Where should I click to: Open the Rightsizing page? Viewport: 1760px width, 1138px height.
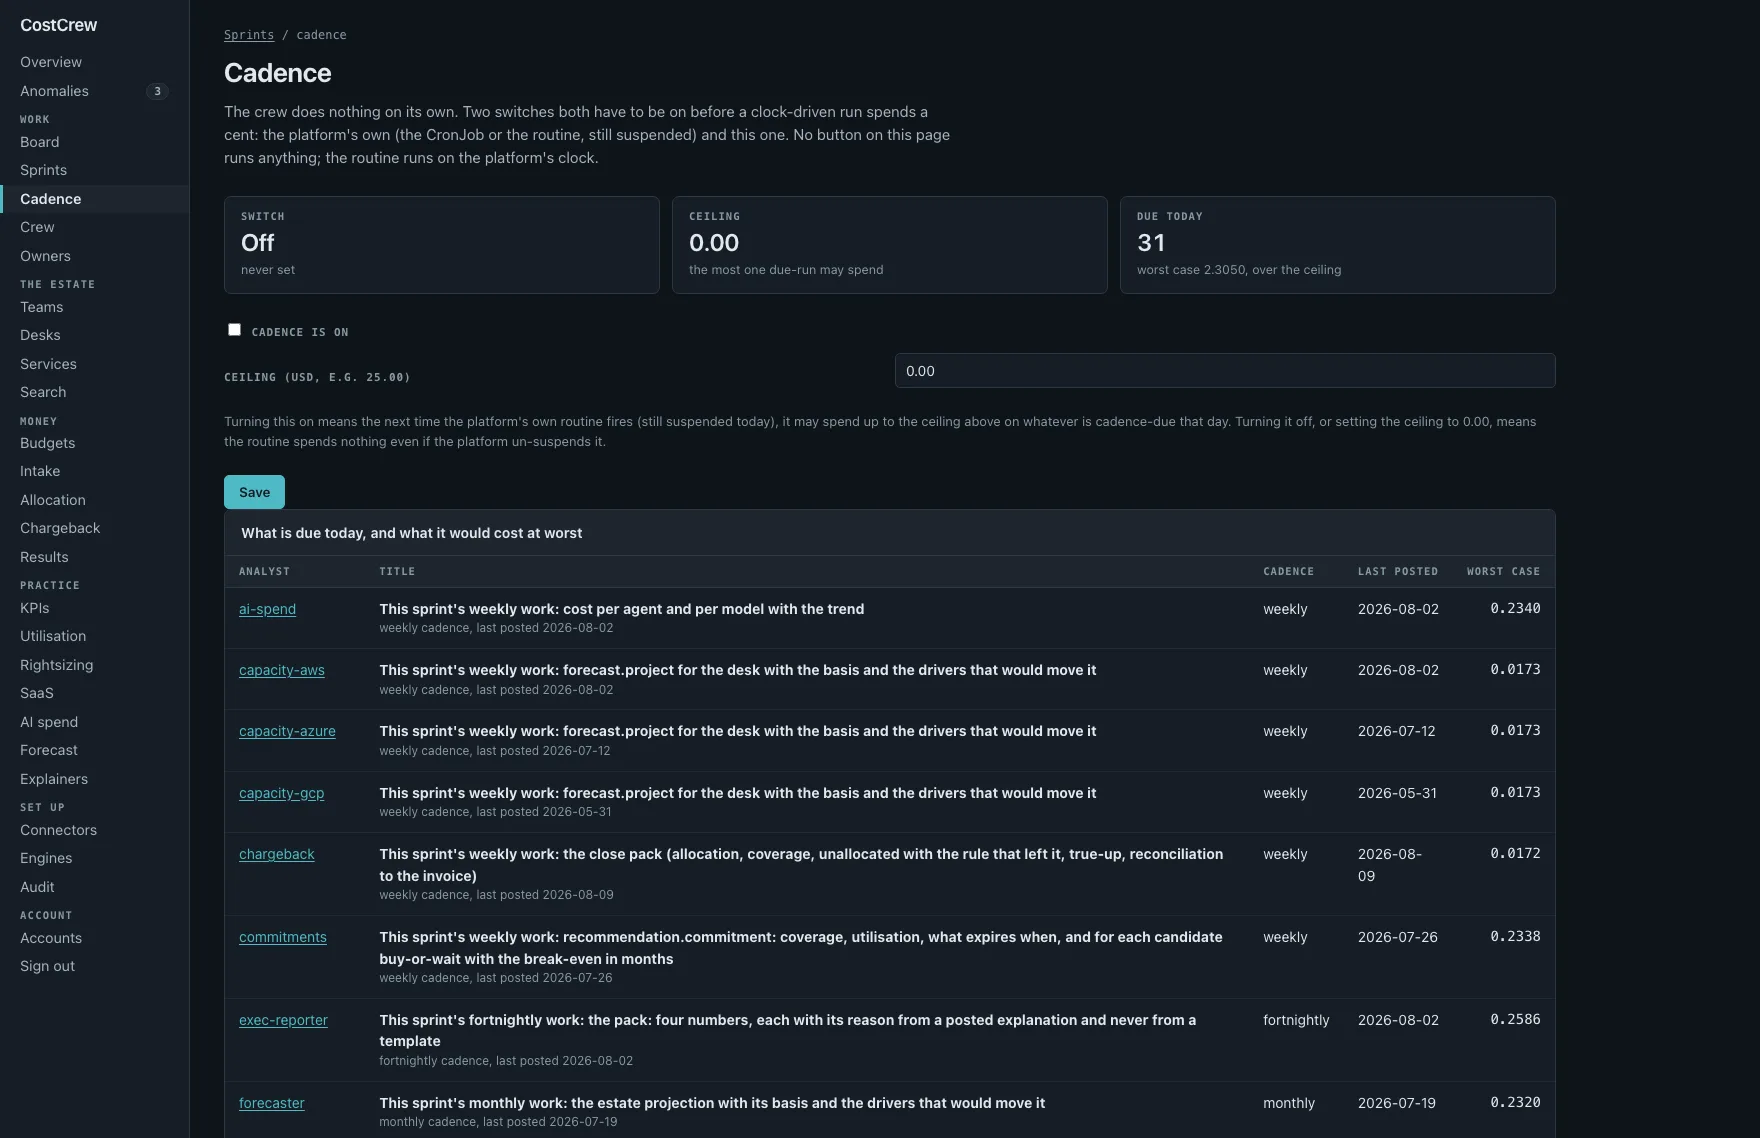[x=94, y=665]
